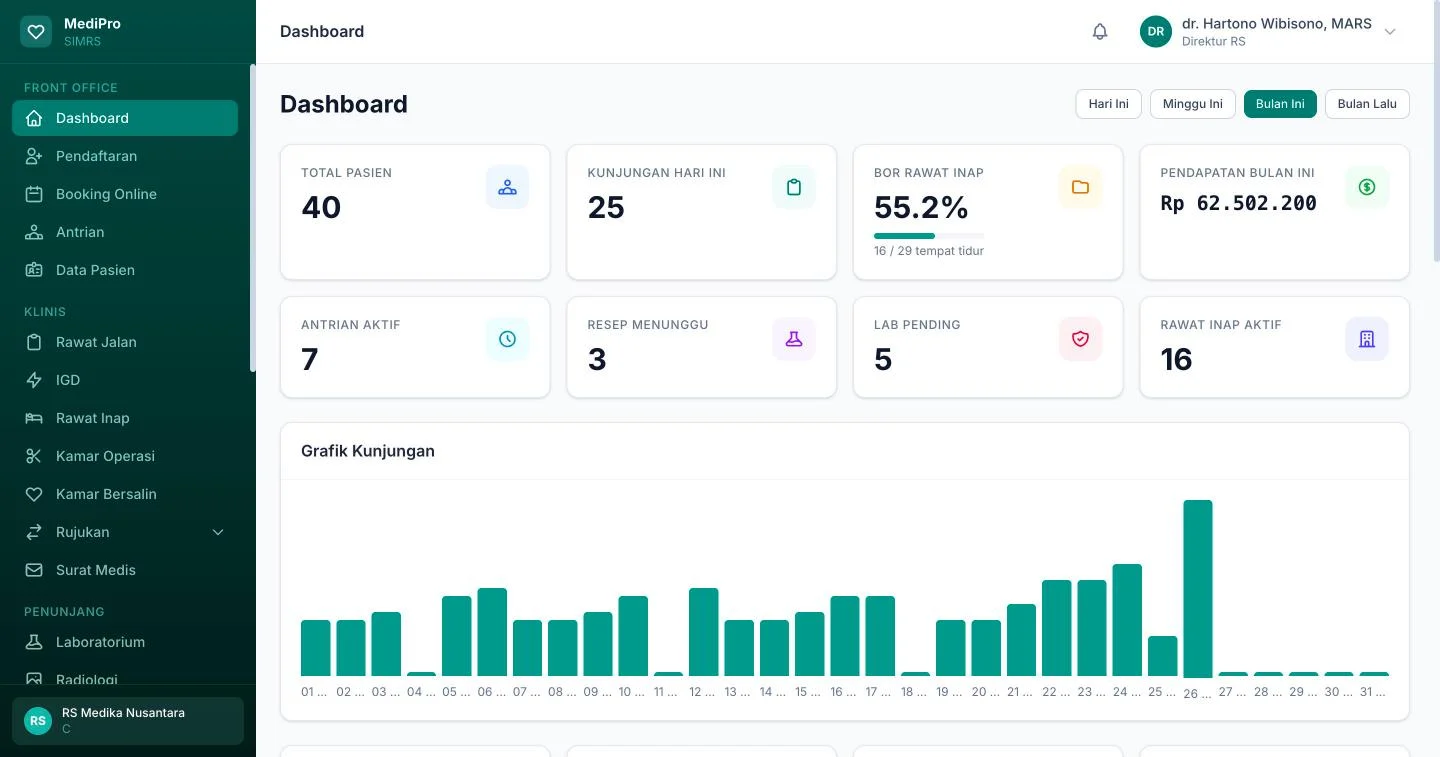This screenshot has height=757, width=1440.
Task: Click the sidebar scrollbar
Action: point(253,218)
